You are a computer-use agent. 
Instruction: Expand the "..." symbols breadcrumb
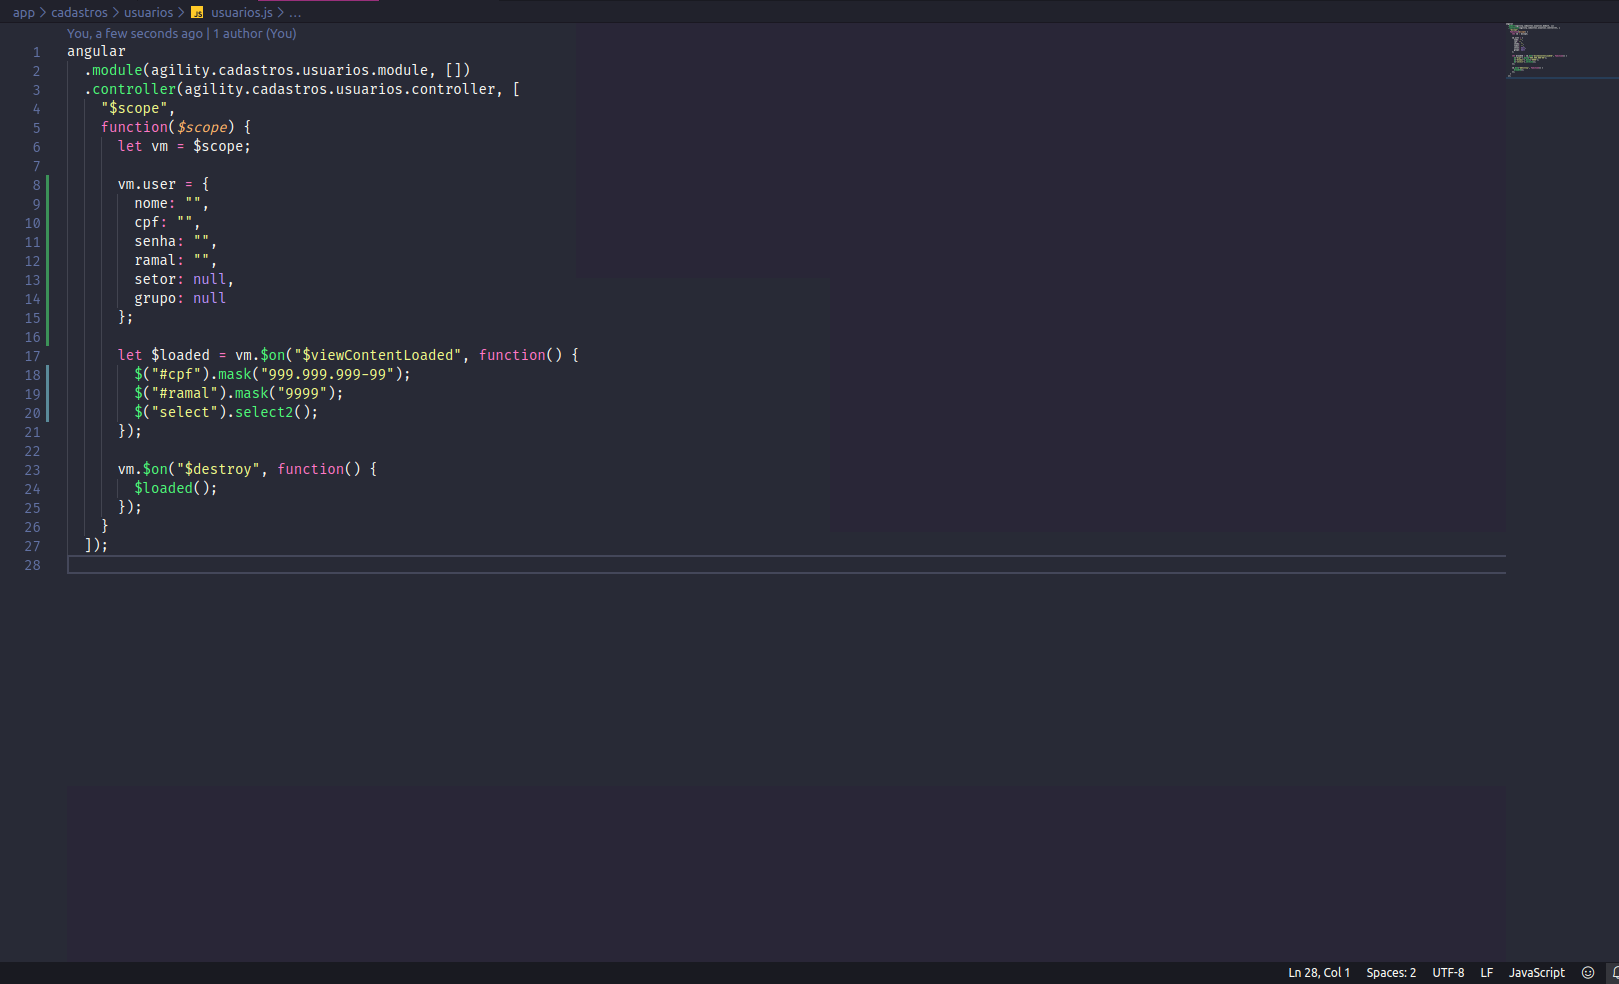[294, 12]
